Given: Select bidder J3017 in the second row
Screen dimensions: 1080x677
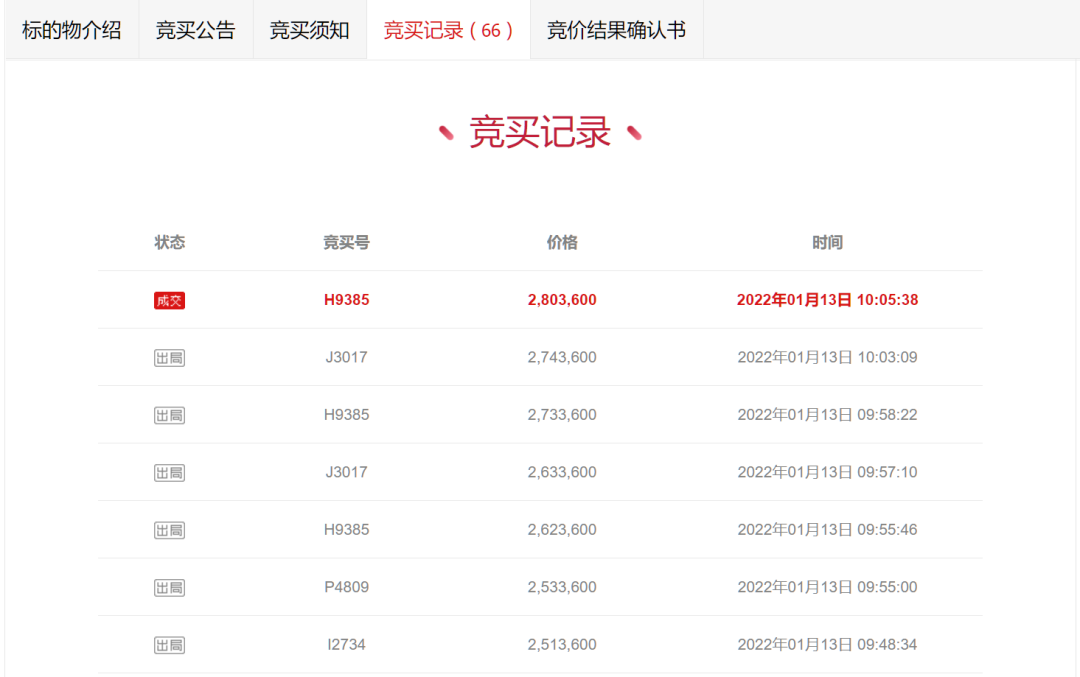Looking at the screenshot, I should (x=343, y=357).
